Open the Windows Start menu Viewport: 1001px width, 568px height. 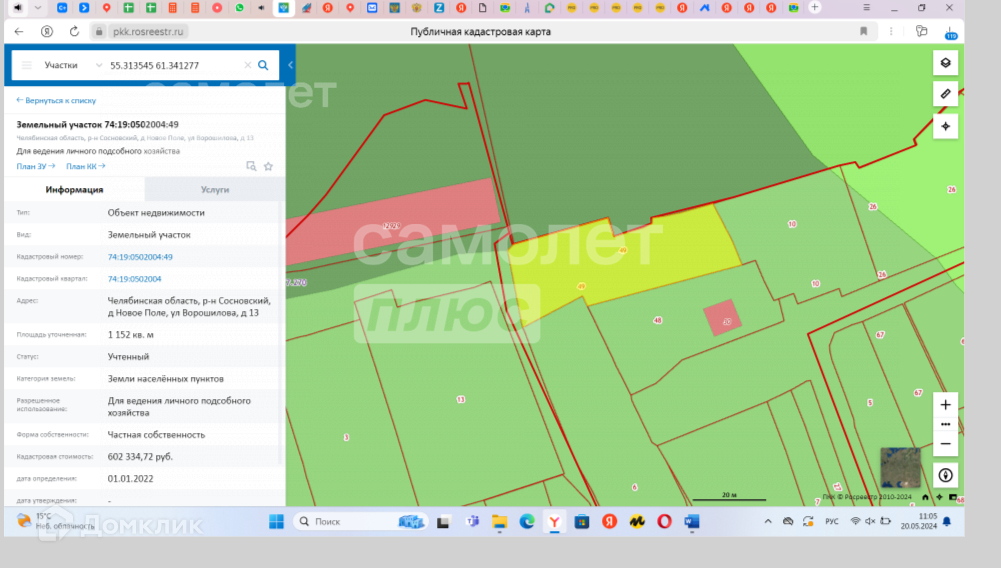coord(276,521)
